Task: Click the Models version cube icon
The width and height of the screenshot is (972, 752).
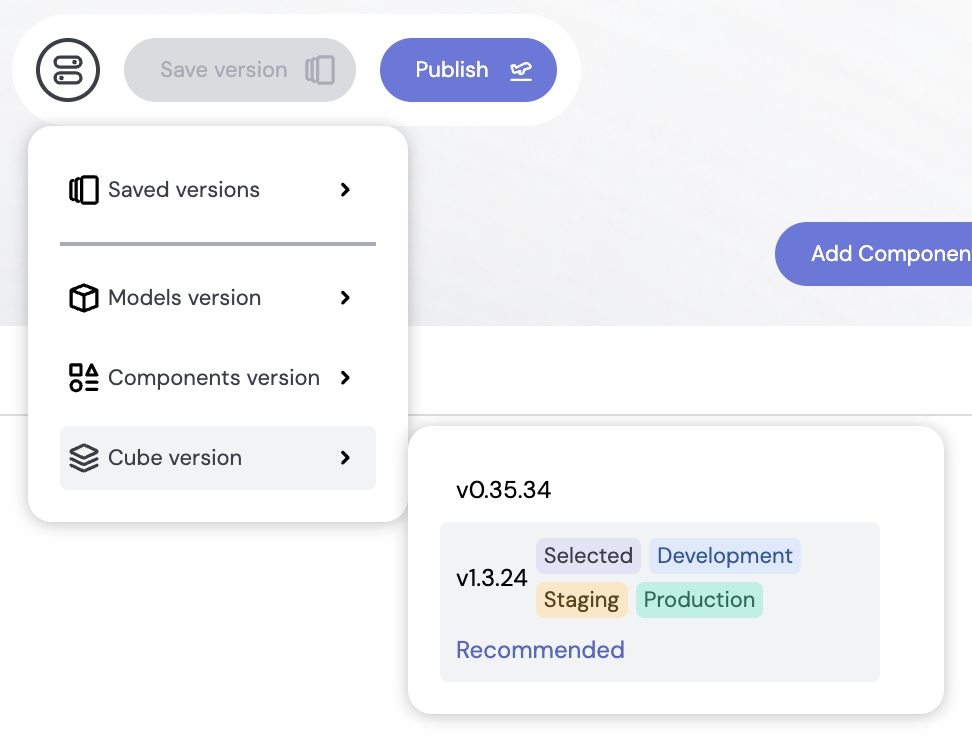Action: click(x=84, y=298)
